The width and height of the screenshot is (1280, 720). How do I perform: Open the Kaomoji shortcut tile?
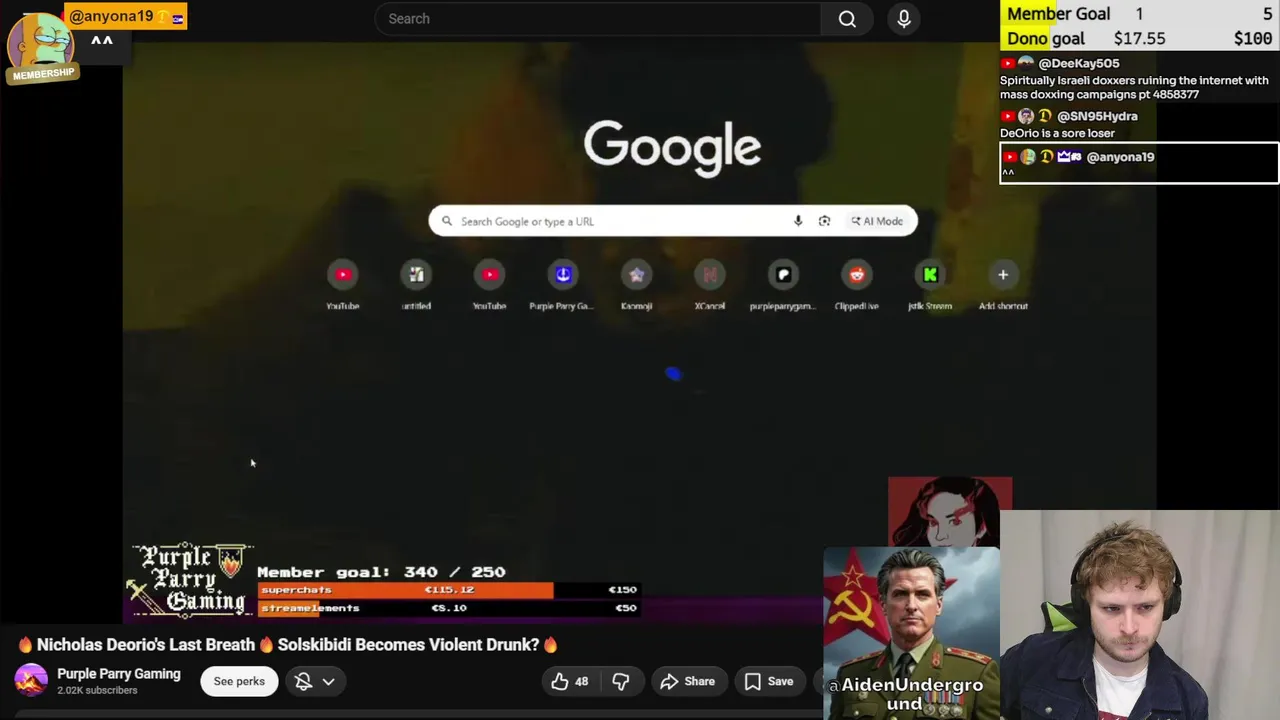[636, 285]
